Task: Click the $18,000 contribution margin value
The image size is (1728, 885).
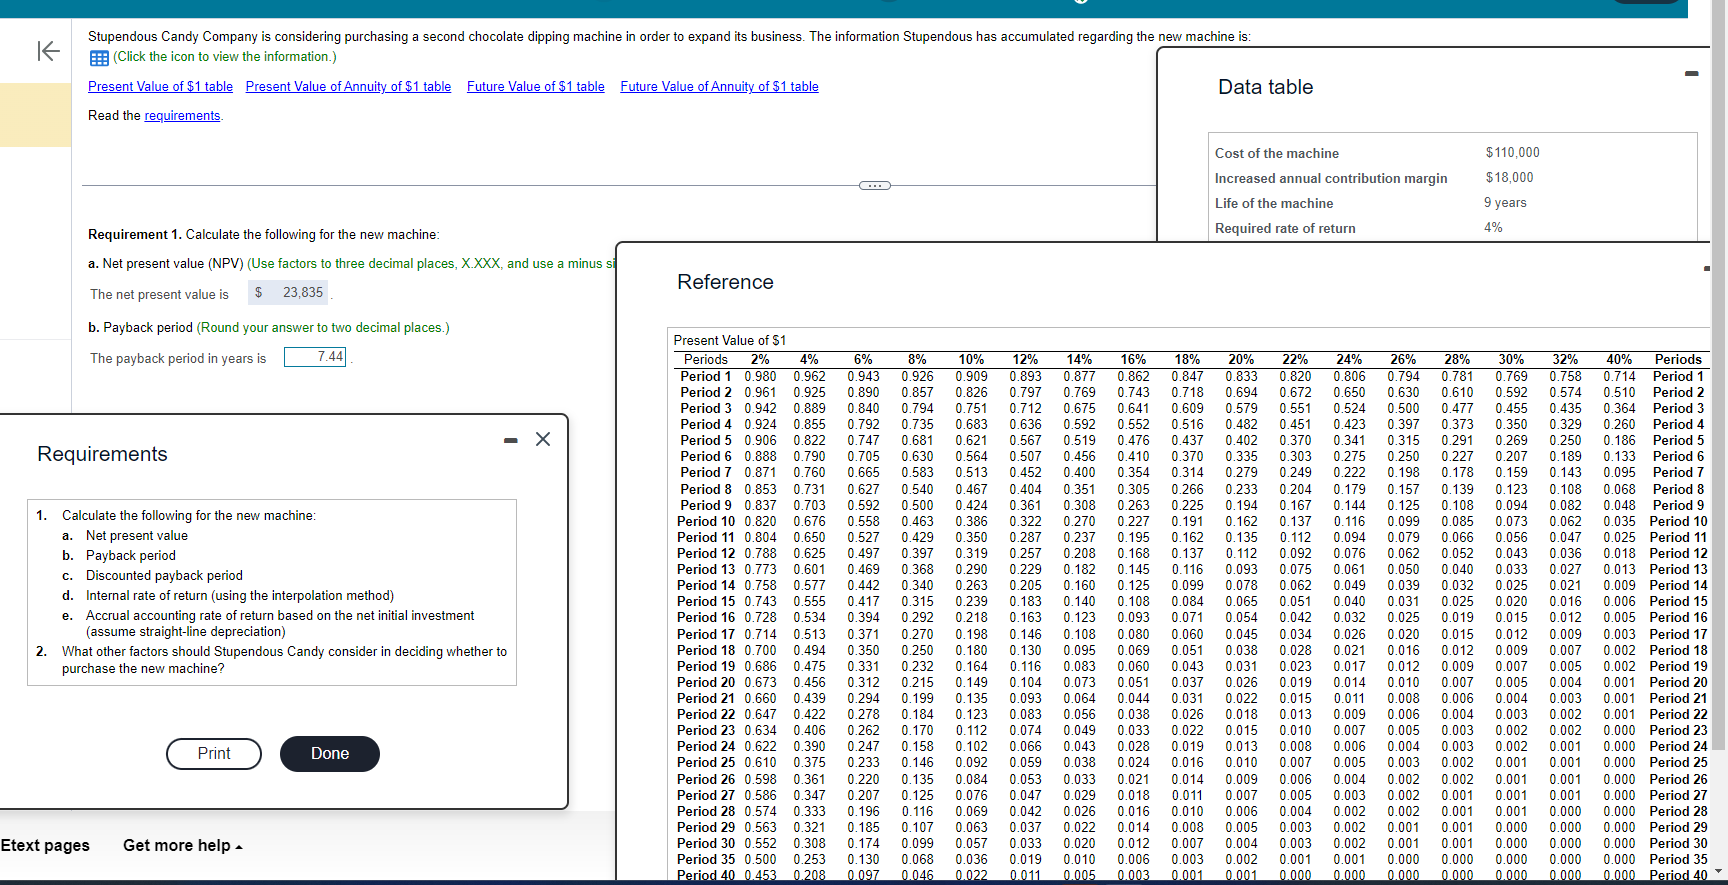Action: 1509,178
